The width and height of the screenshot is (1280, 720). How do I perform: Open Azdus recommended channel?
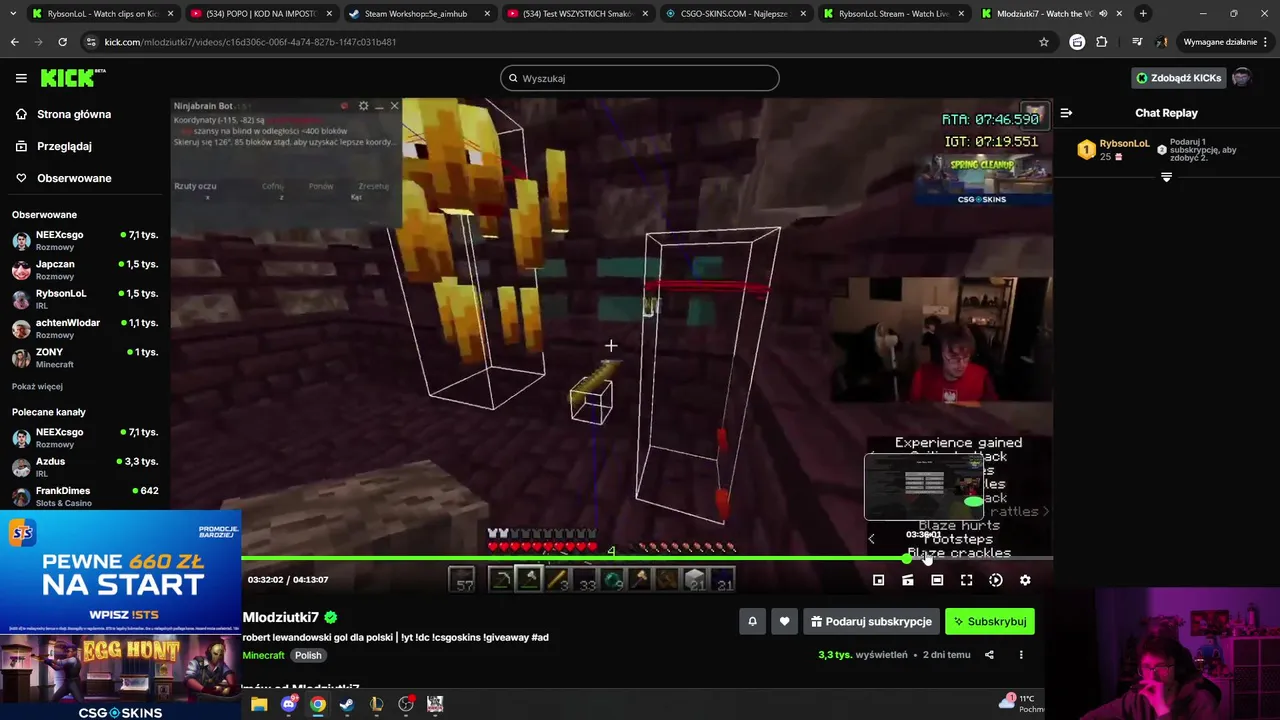tap(85, 467)
